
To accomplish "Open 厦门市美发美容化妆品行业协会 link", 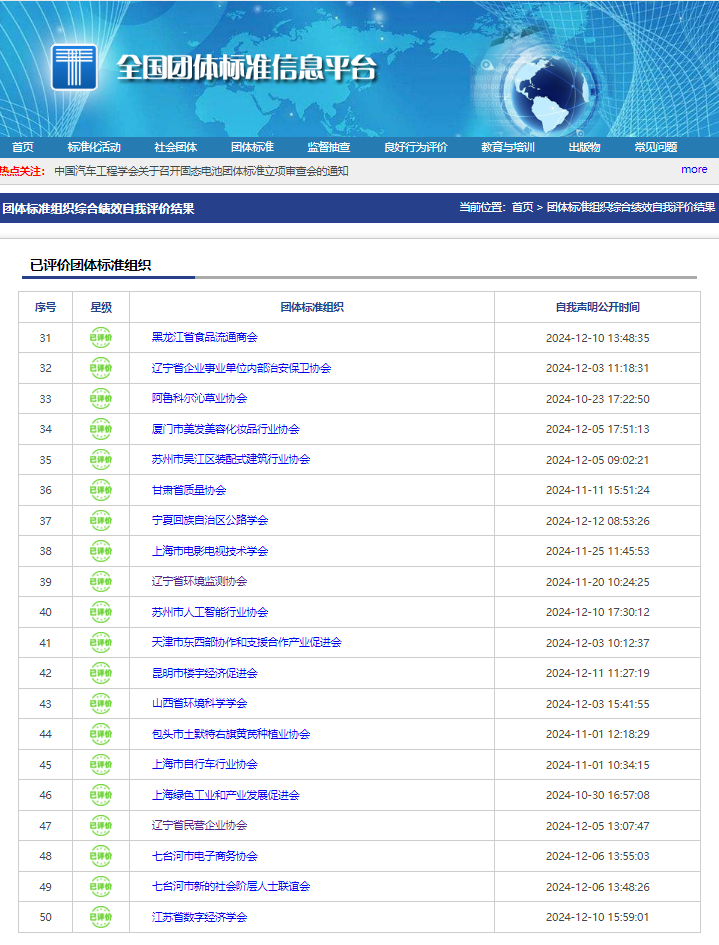I will click(x=225, y=429).
